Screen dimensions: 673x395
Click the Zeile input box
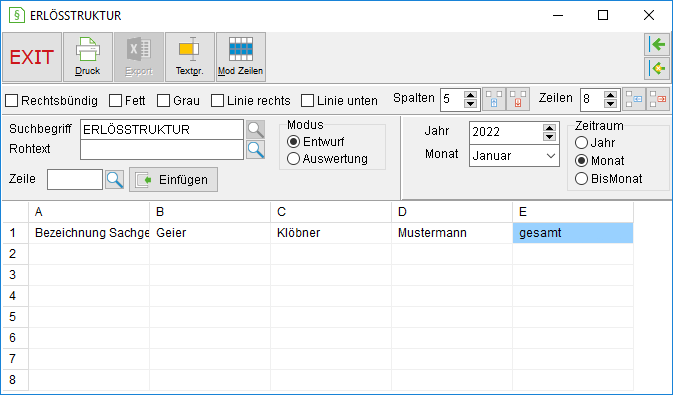click(x=75, y=179)
